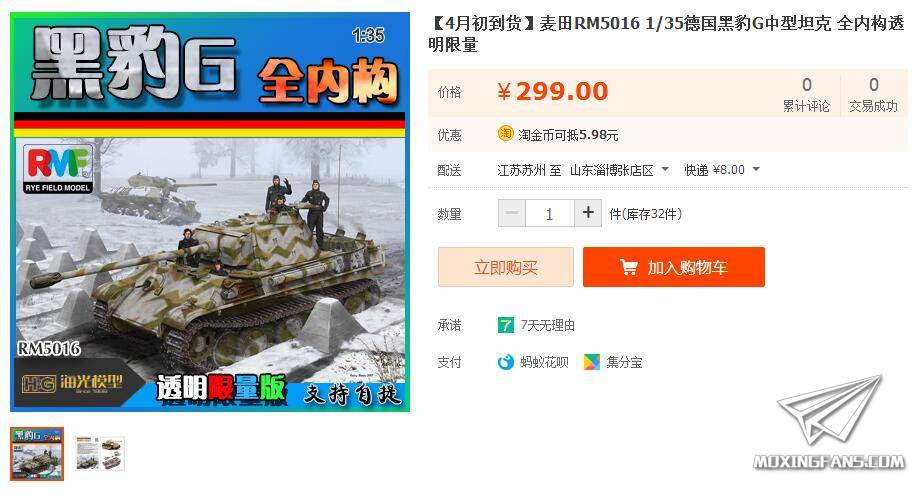
Task: Select the first tank box art thumbnail
Action: [37, 454]
